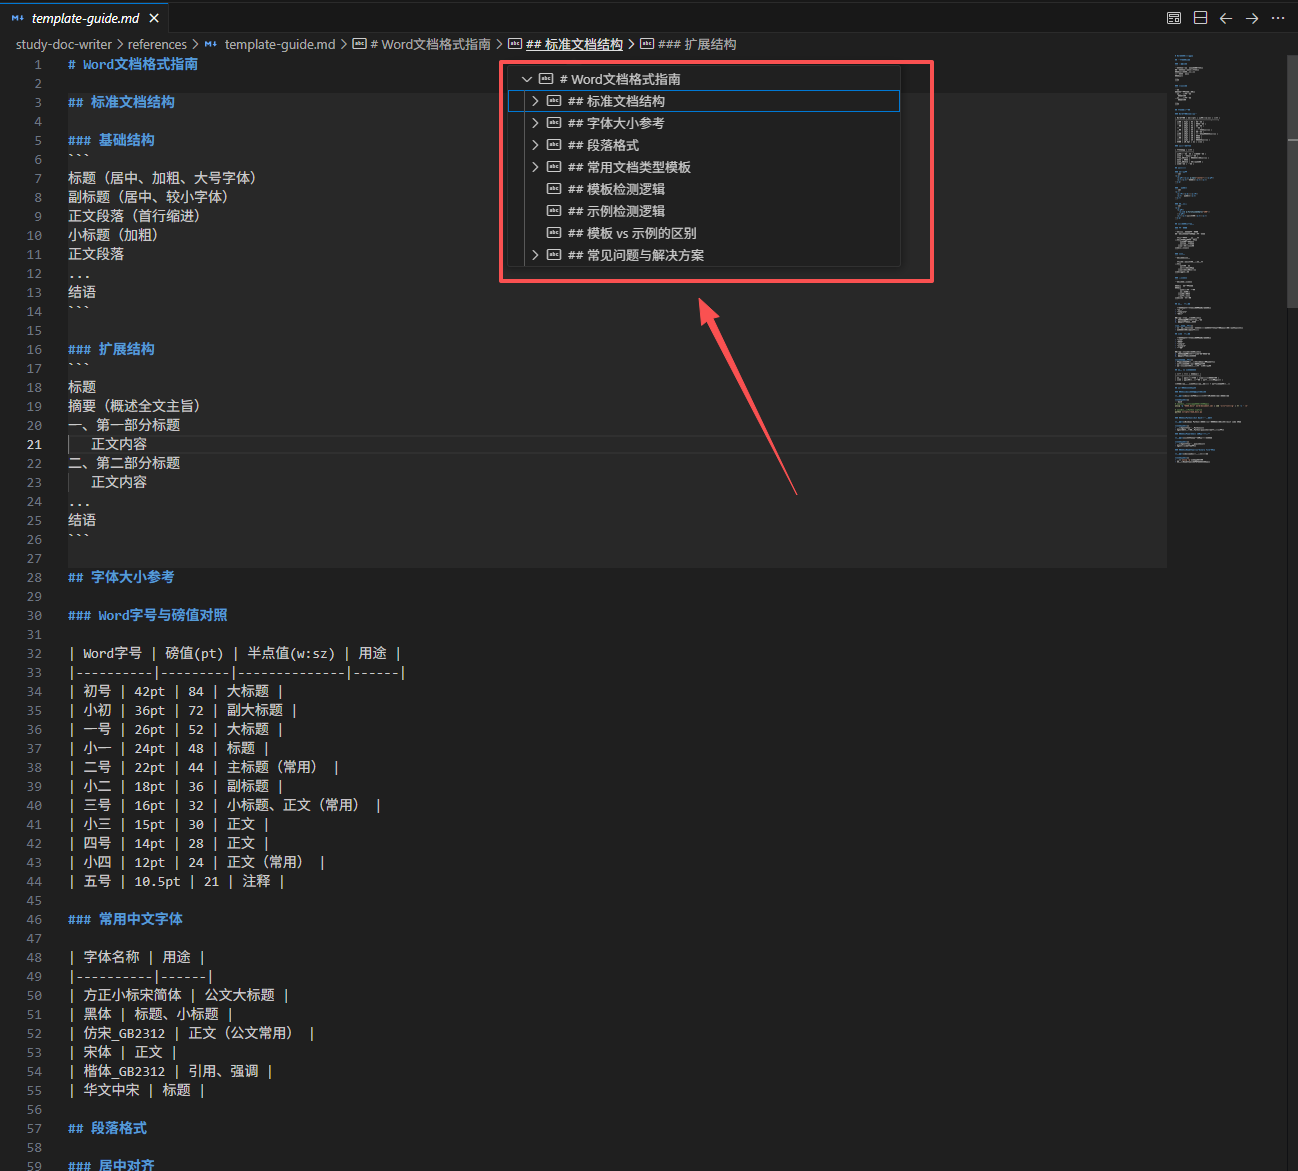Select the template-guide.md editor tab
The height and width of the screenshot is (1171, 1298).
85,18
